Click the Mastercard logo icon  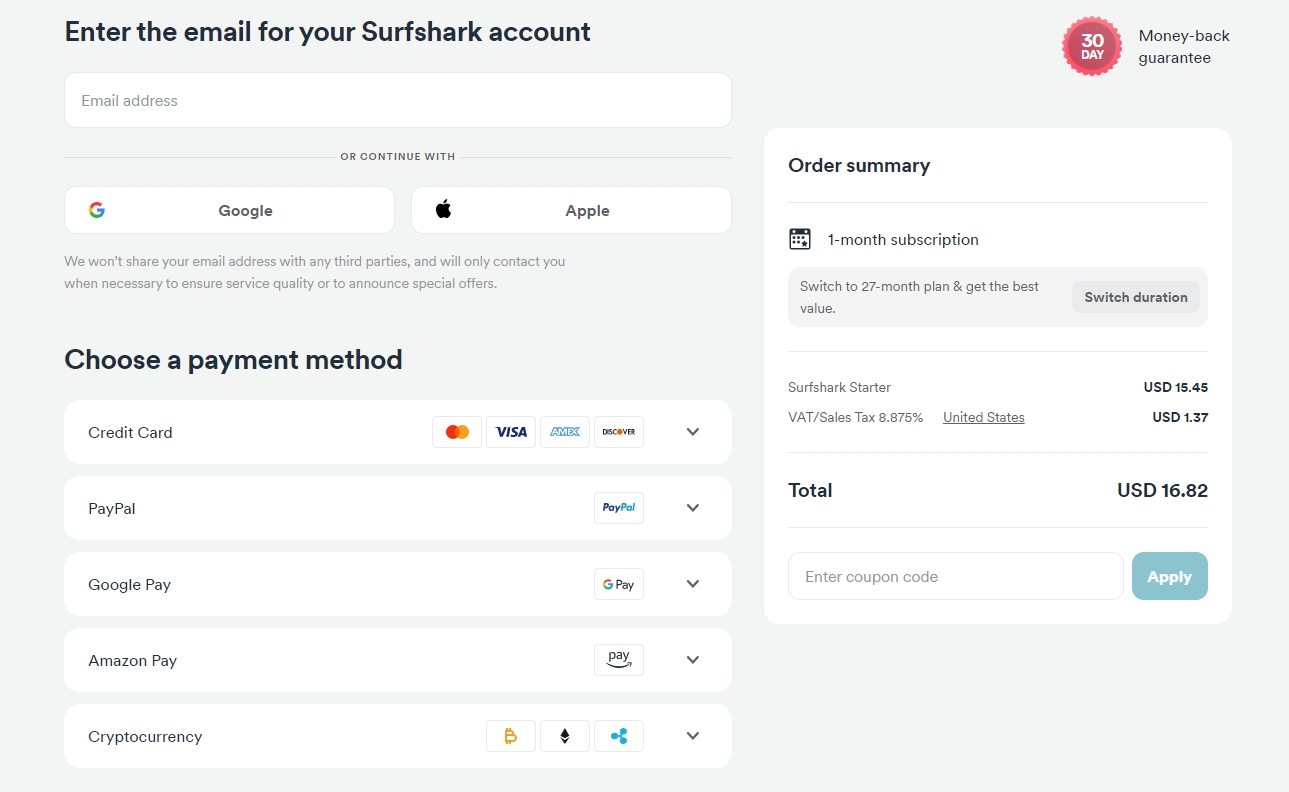pyautogui.click(x=457, y=432)
